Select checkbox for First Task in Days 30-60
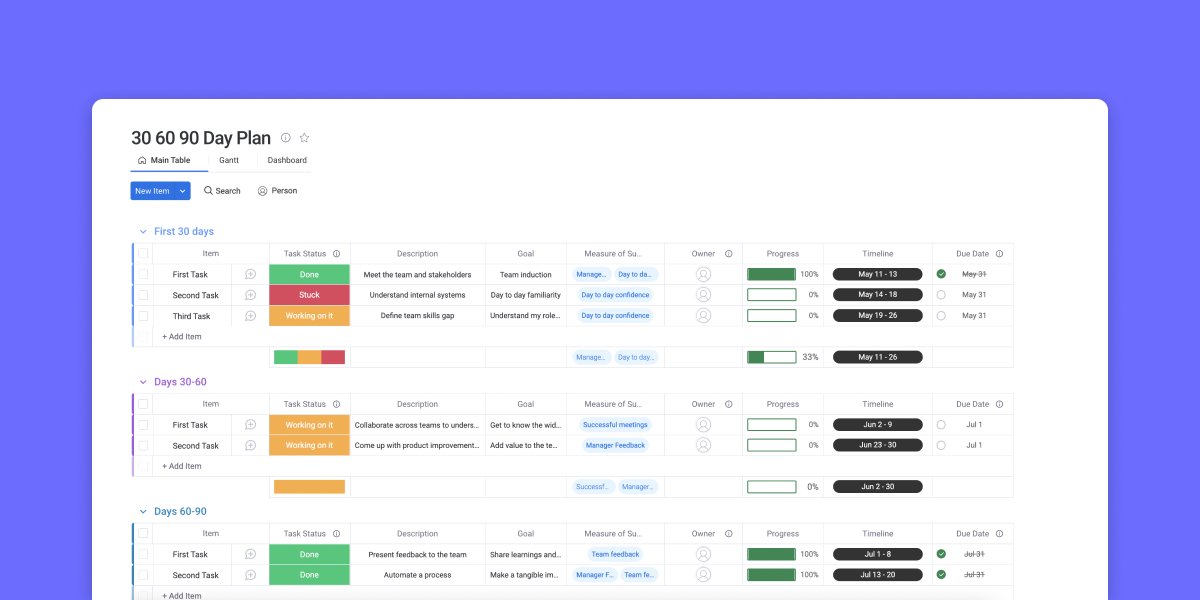This screenshot has height=600, width=1200. point(143,425)
